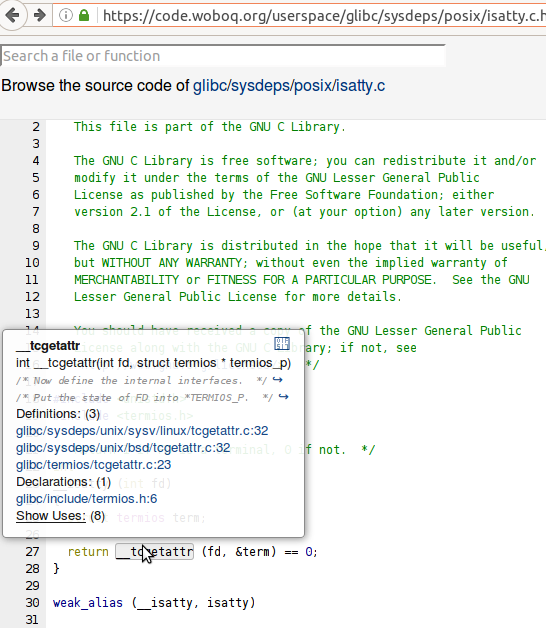Screen dimensions: 546x628
Task: Click comment 'This file is part of the GNU C Library.'
Action: (x=210, y=127)
